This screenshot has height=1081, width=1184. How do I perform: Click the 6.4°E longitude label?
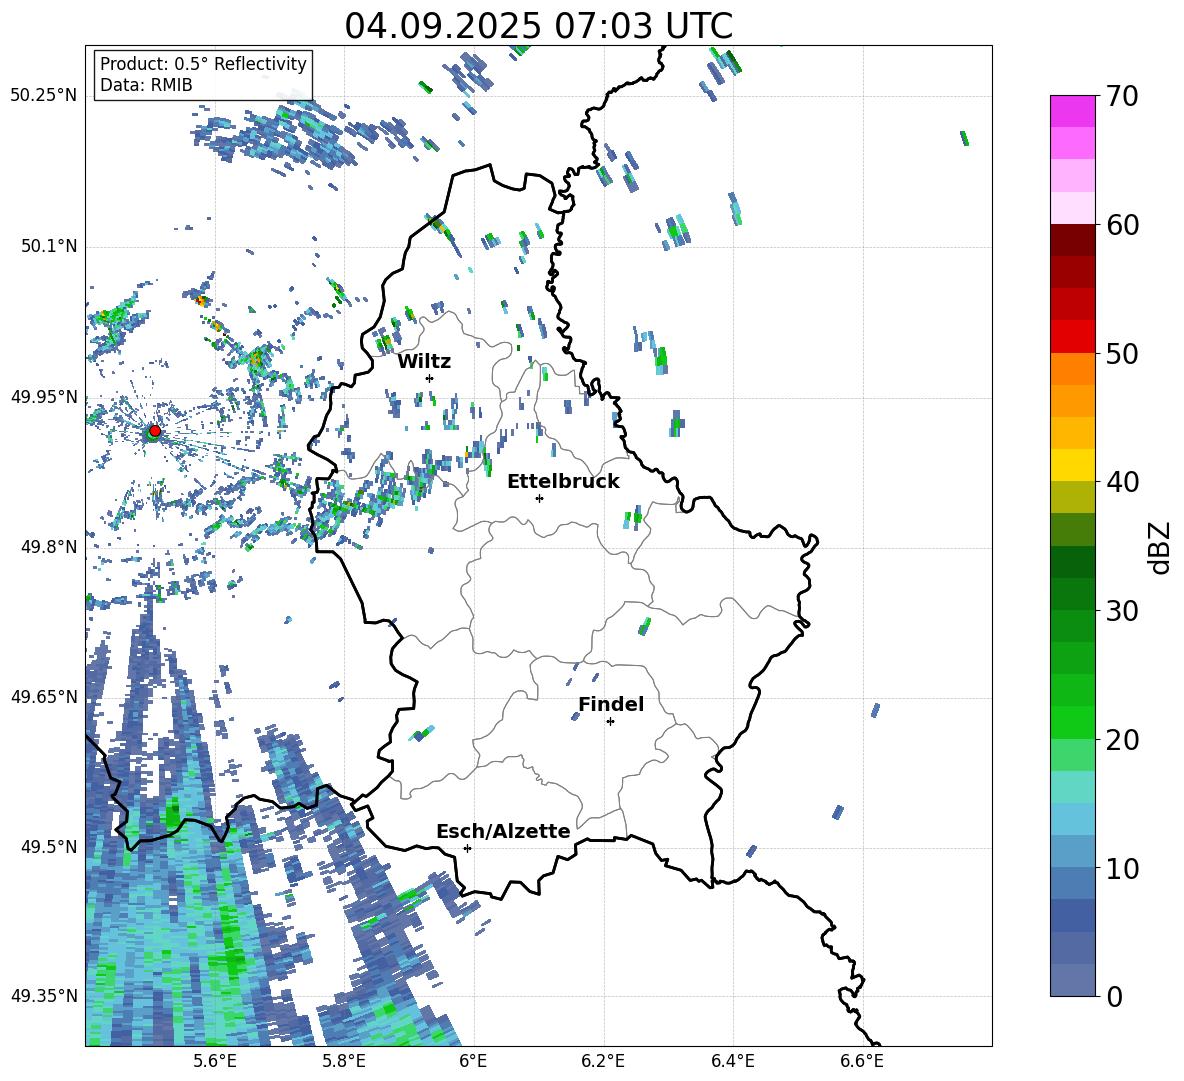click(732, 1061)
